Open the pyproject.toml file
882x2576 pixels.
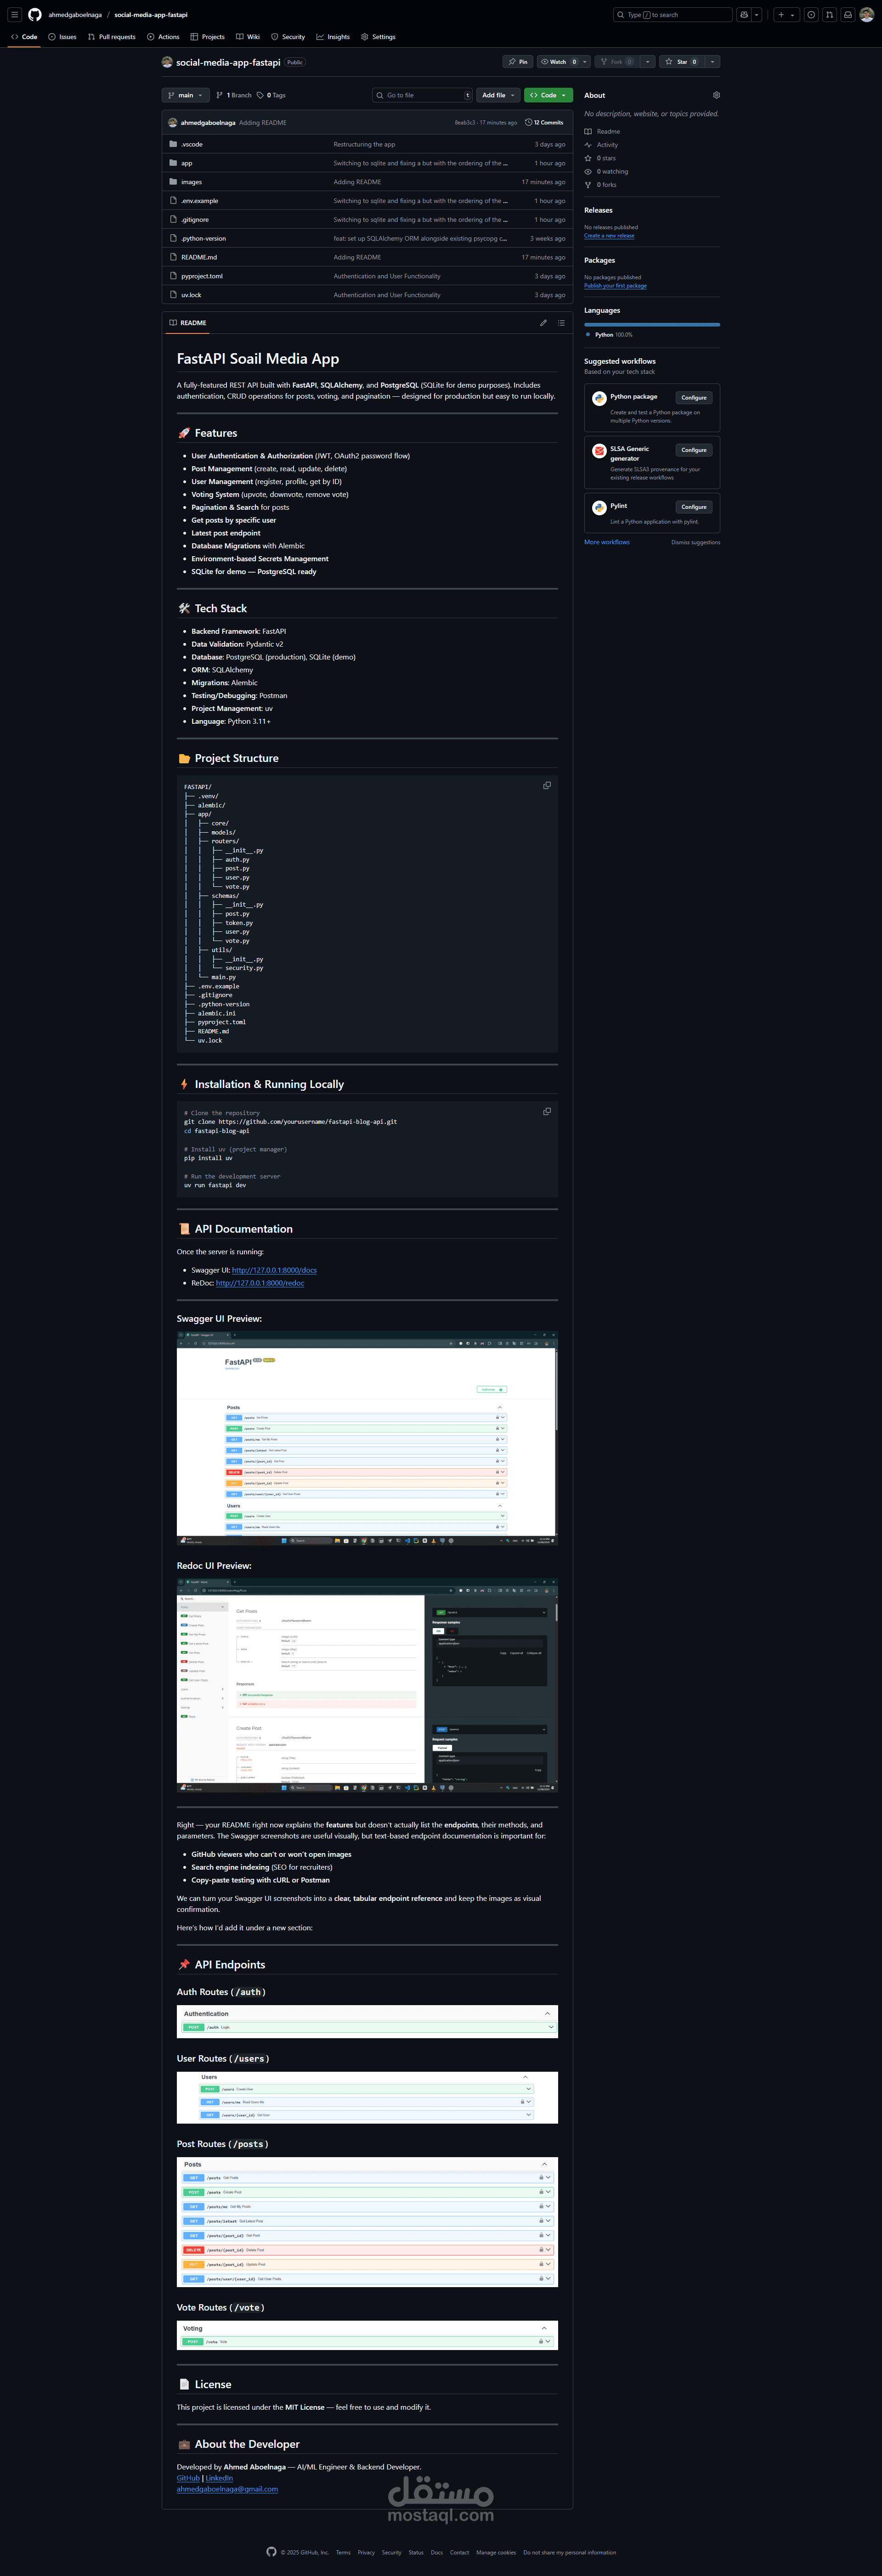[x=202, y=276]
